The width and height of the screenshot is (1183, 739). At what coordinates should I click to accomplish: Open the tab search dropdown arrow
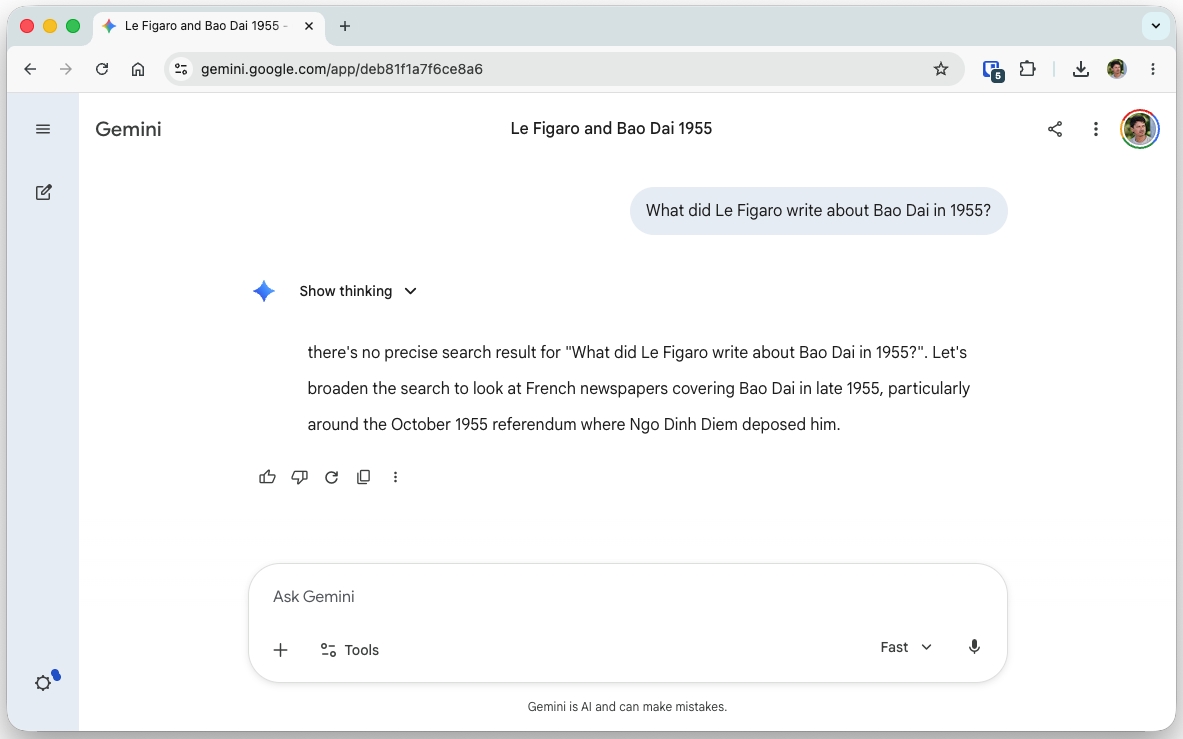(1155, 26)
